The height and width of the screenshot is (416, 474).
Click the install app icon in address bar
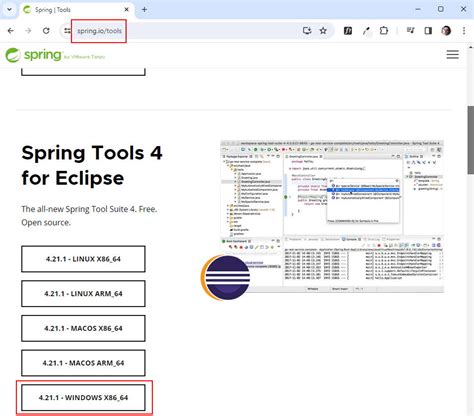click(307, 31)
